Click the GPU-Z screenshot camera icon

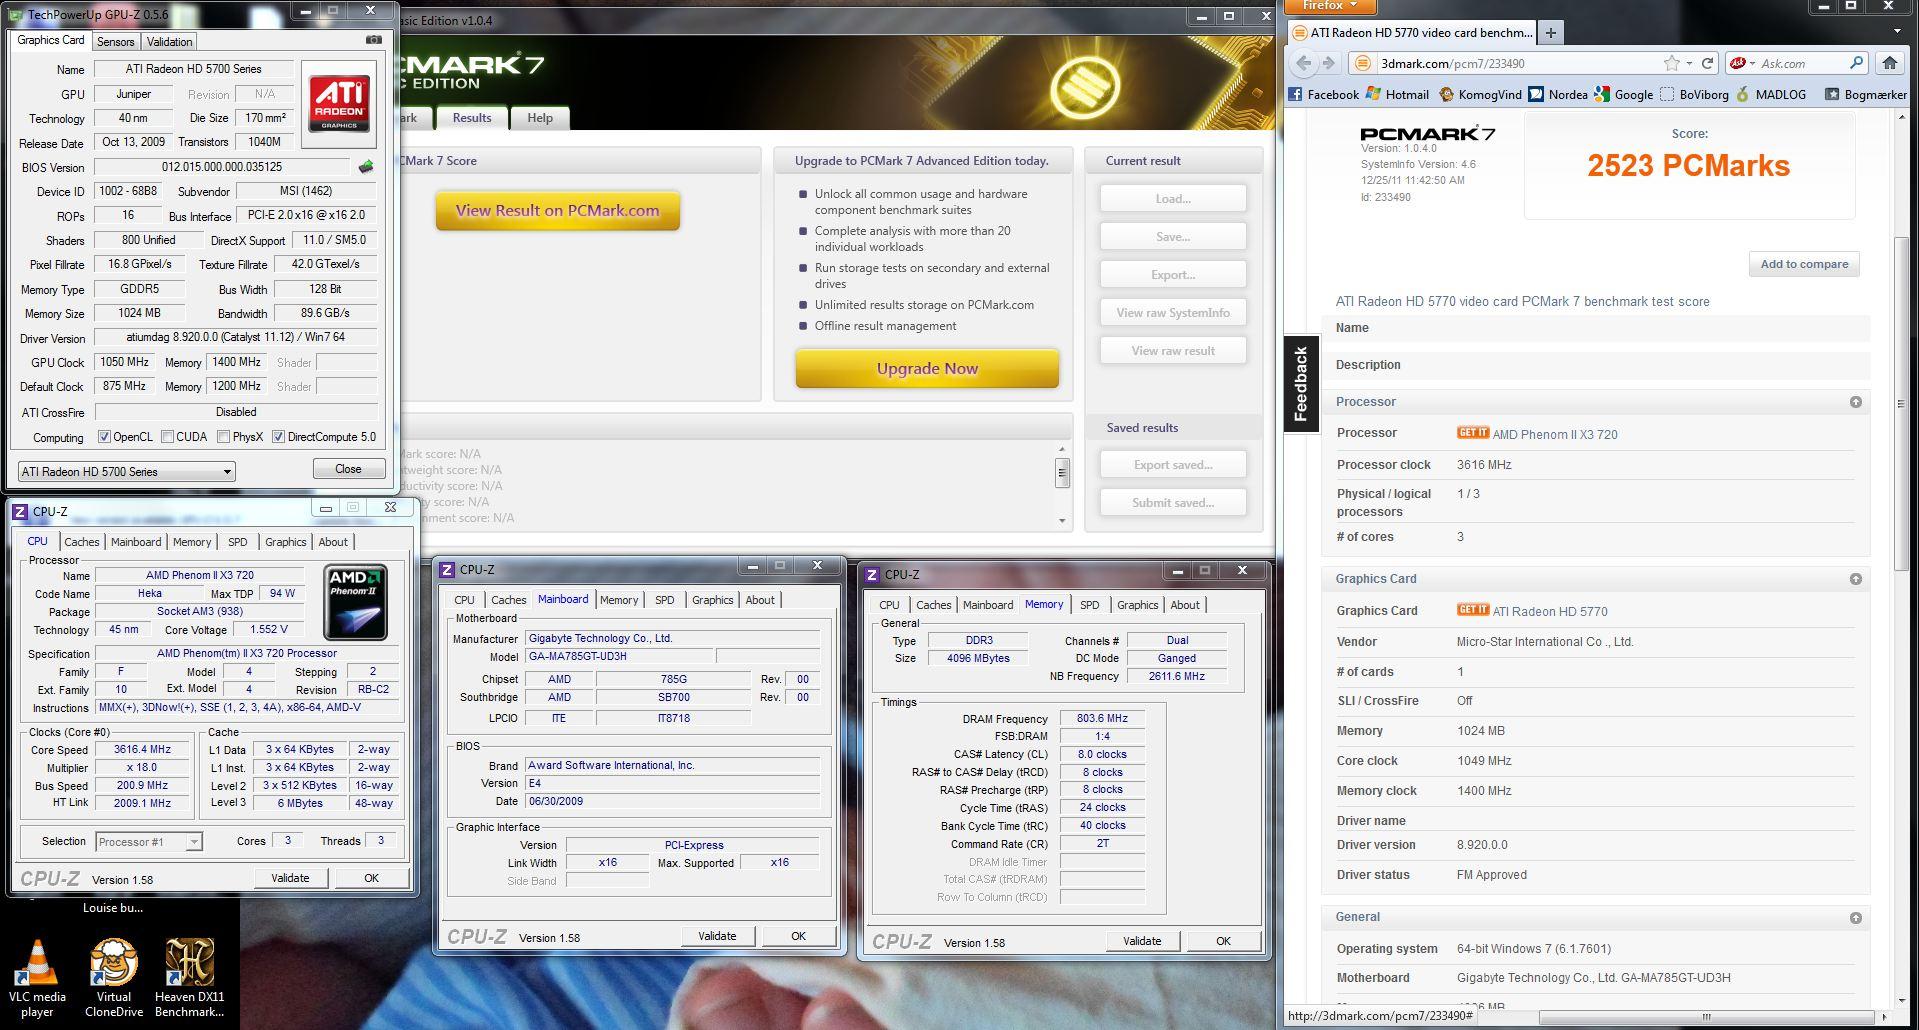tap(374, 40)
